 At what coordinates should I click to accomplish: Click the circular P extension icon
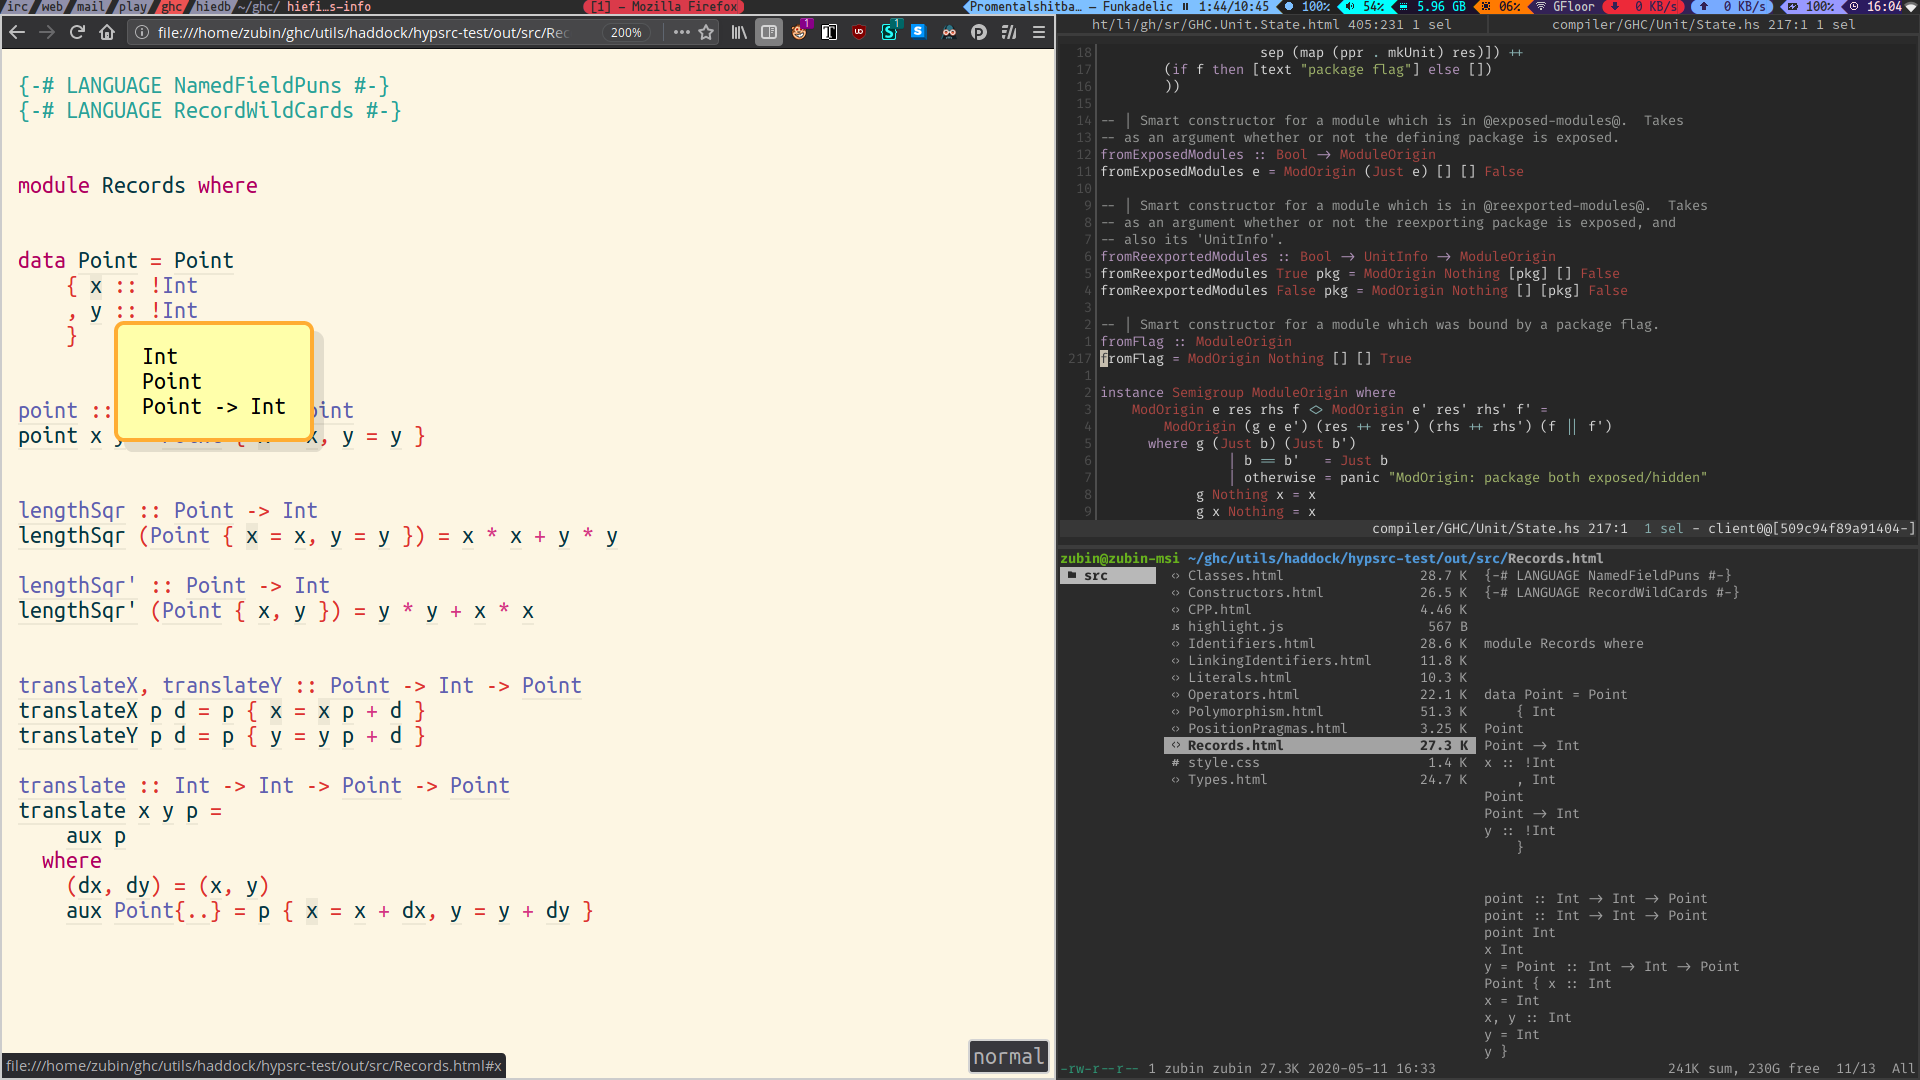point(979,32)
